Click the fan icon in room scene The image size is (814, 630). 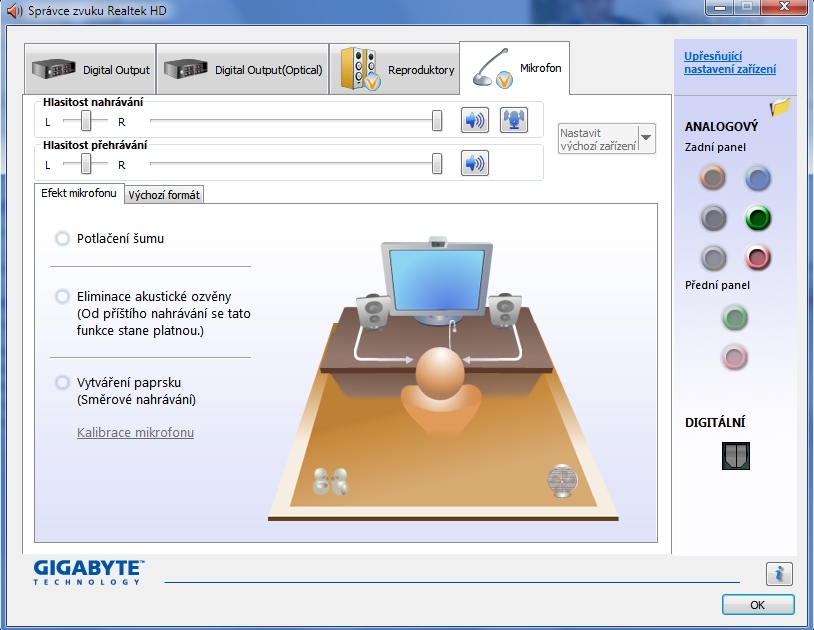tap(562, 480)
